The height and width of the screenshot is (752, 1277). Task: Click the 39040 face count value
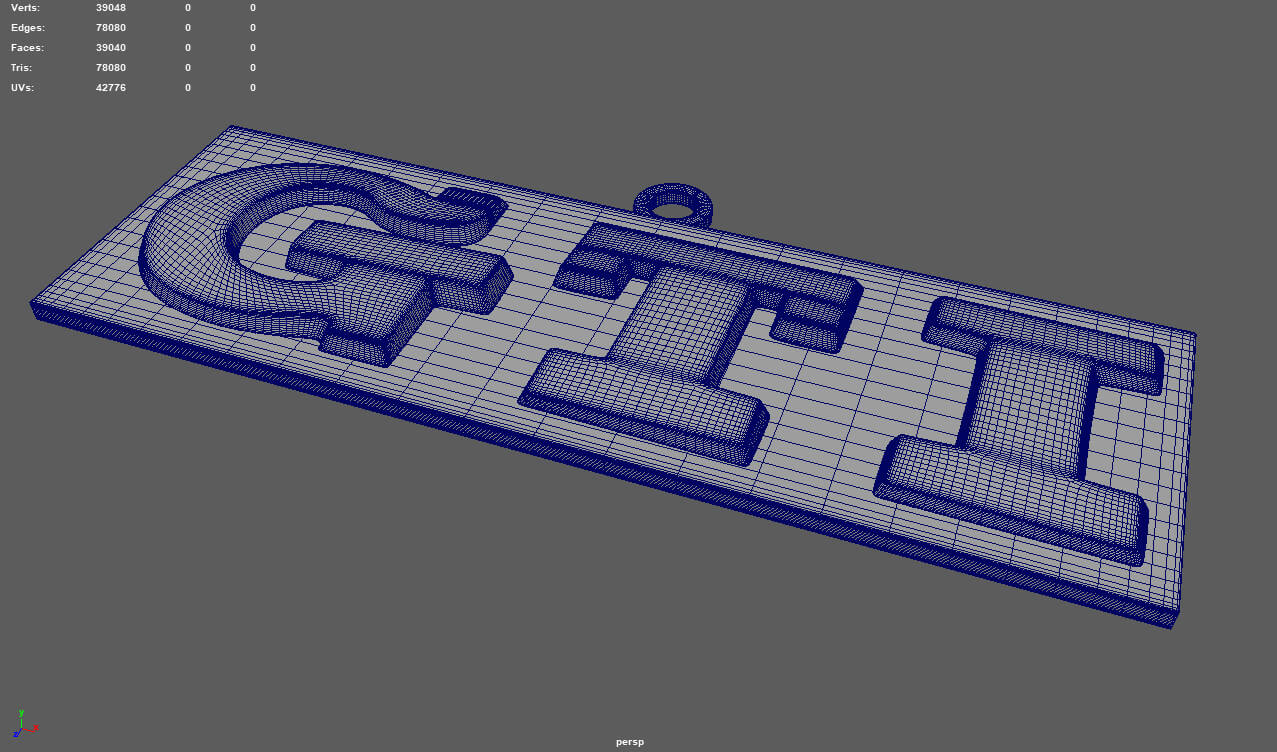coord(110,48)
